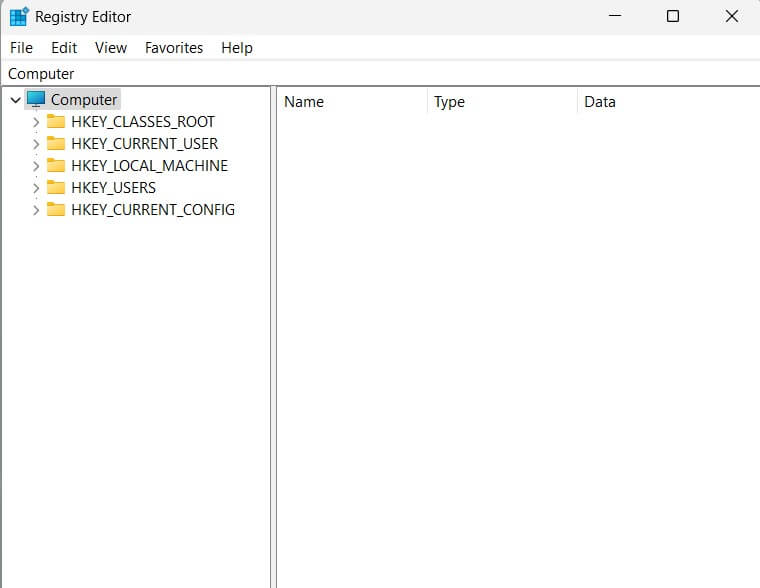Expand the HKEY_CURRENT_USER key
The image size is (760, 588).
[36, 144]
